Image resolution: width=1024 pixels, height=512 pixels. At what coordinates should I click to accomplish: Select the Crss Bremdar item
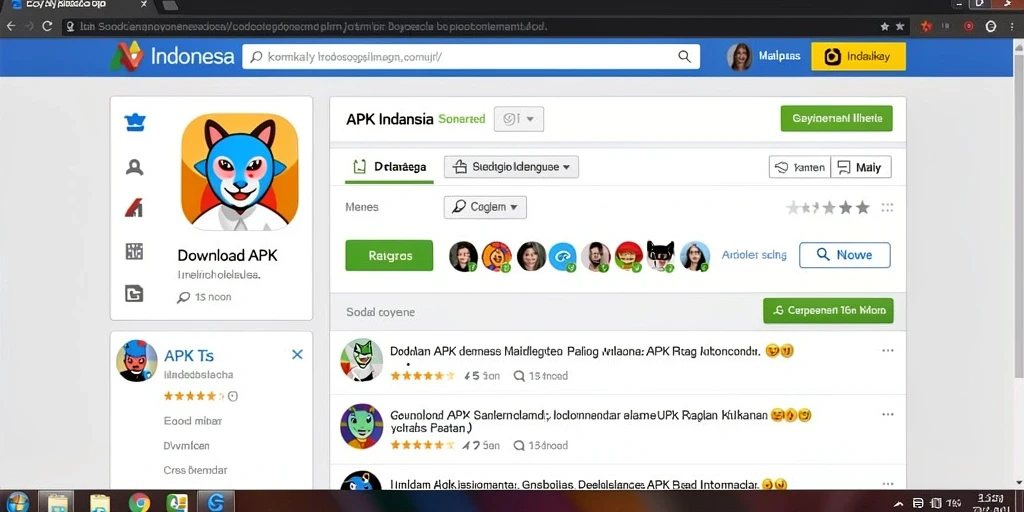tap(195, 470)
